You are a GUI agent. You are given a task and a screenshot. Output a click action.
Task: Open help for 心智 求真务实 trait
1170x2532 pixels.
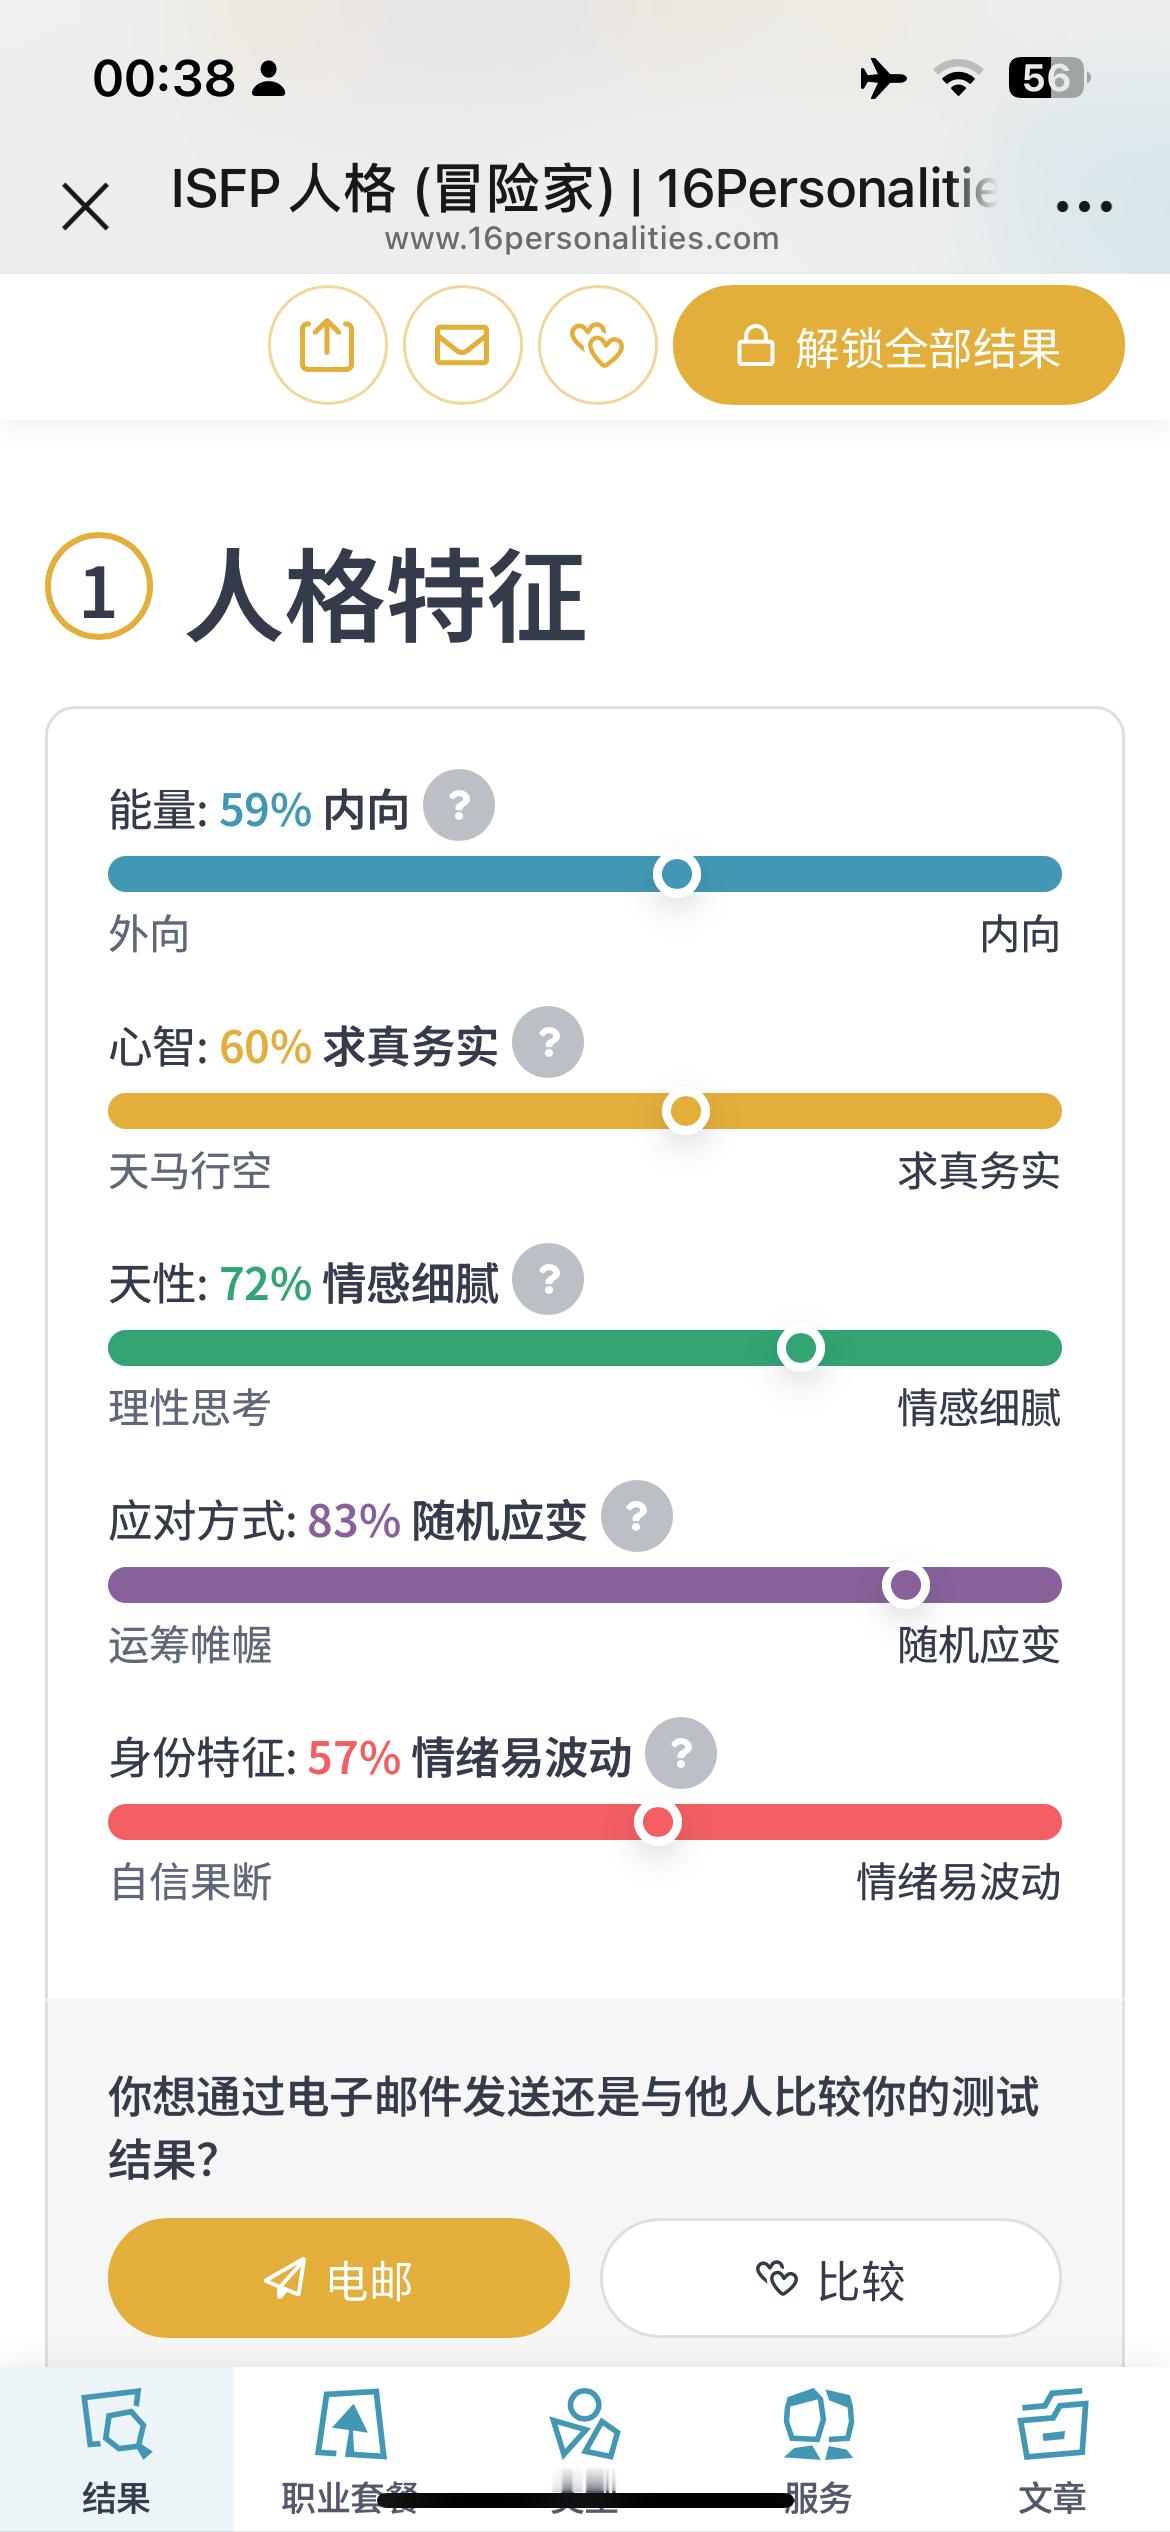pyautogui.click(x=548, y=1042)
